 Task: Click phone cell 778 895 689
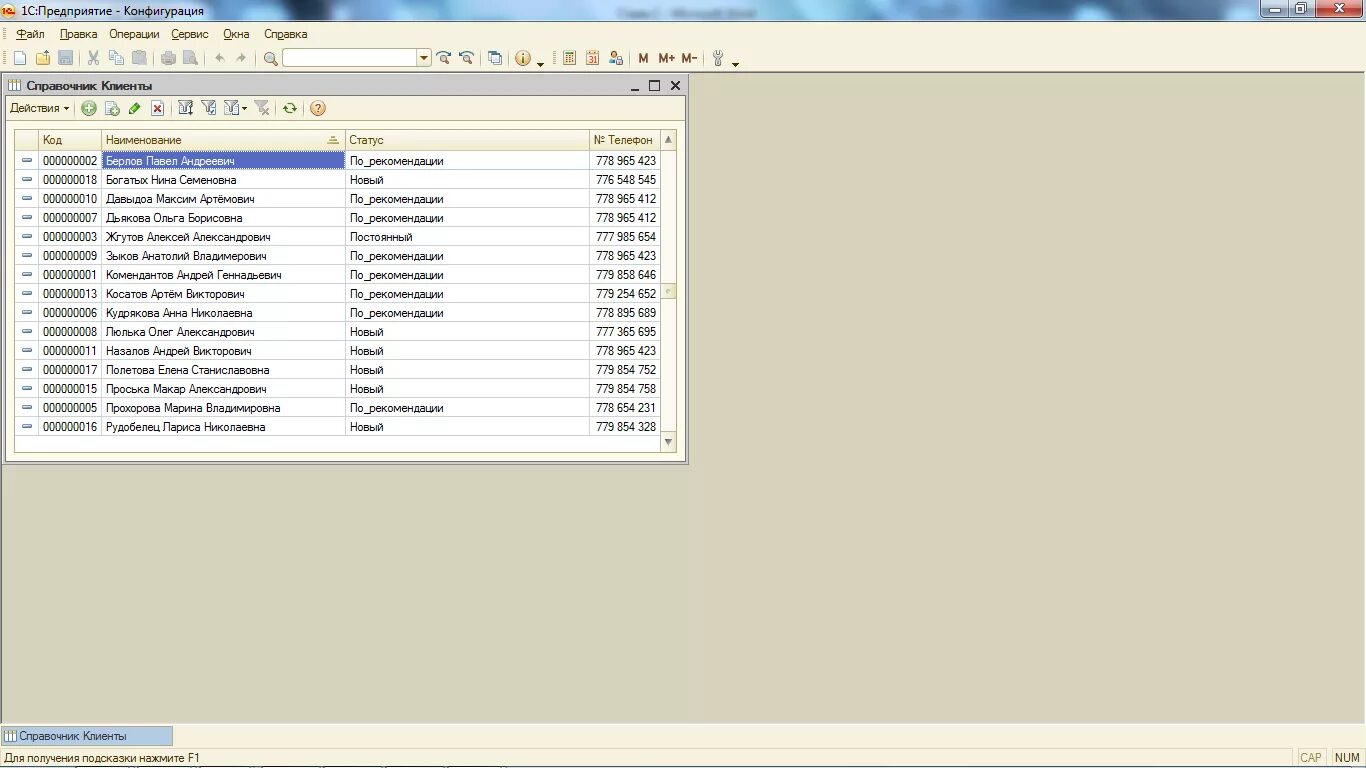click(x=625, y=313)
